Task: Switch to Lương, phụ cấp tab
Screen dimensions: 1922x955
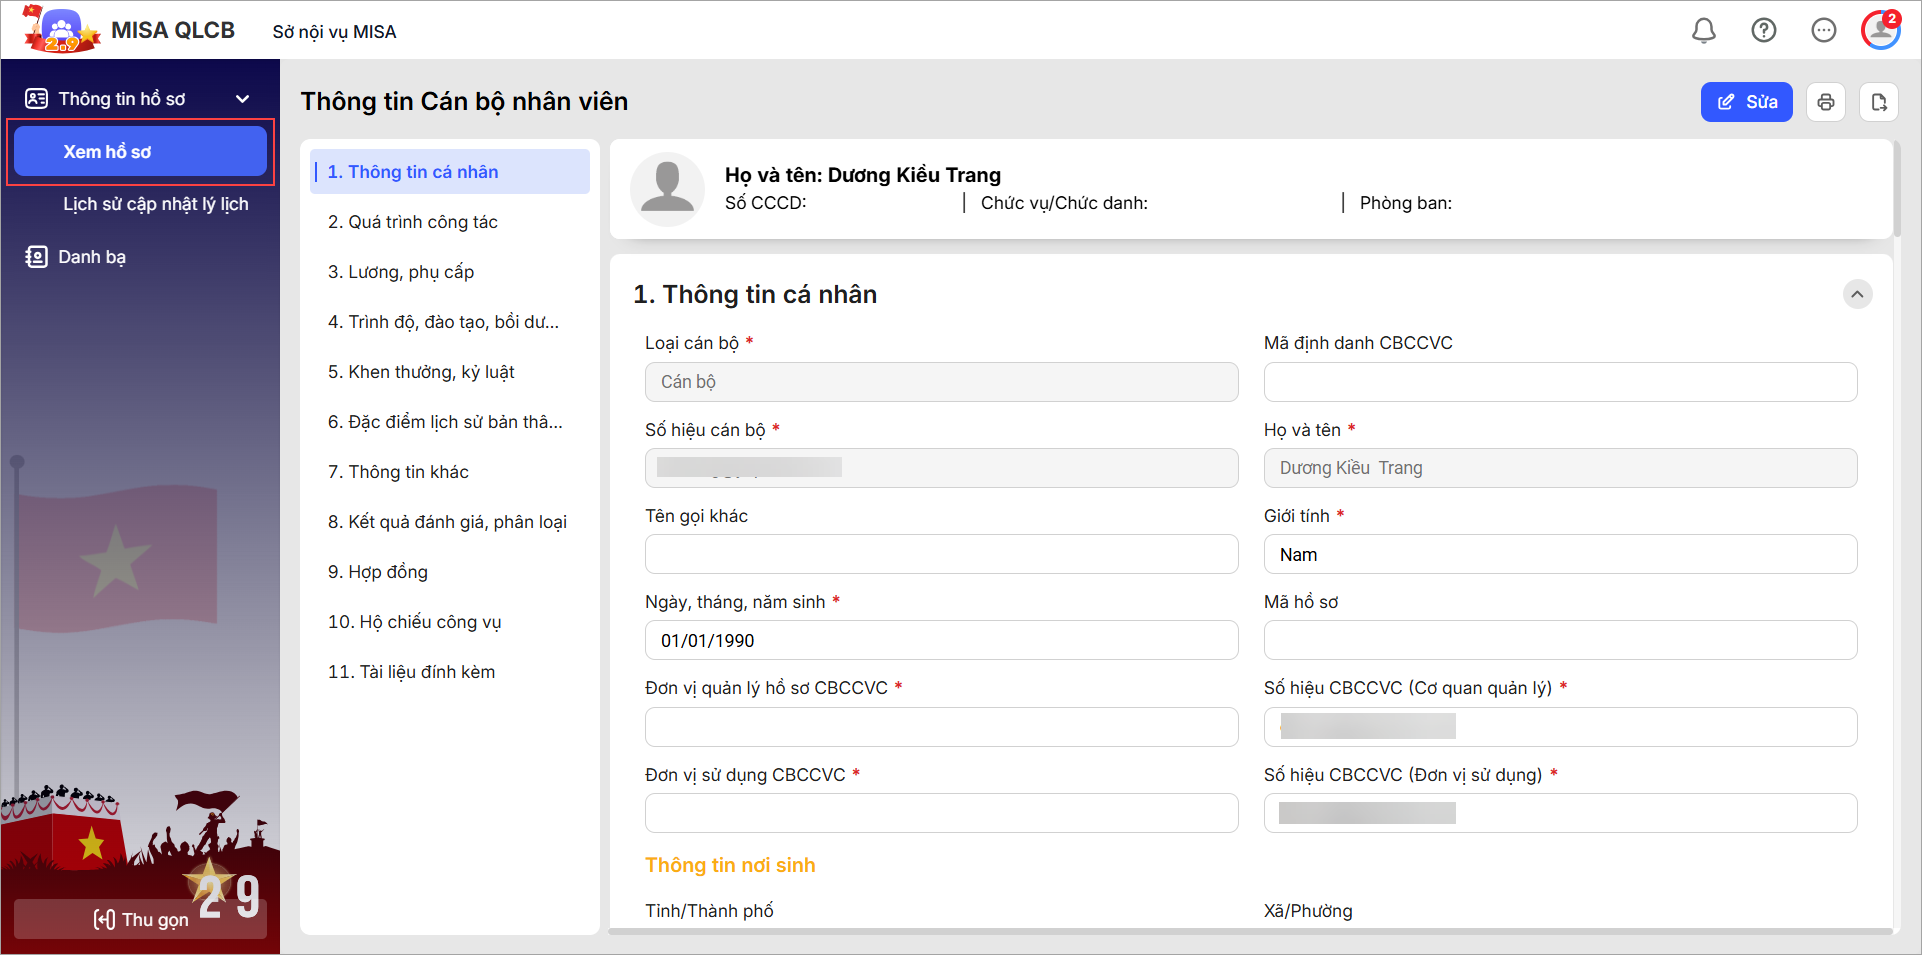Action: tap(401, 272)
